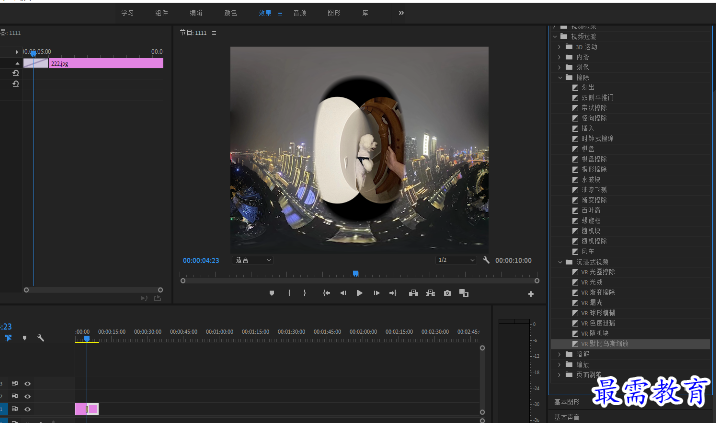
Task: Click the Add Marker button in Program monitor
Action: click(x=272, y=293)
